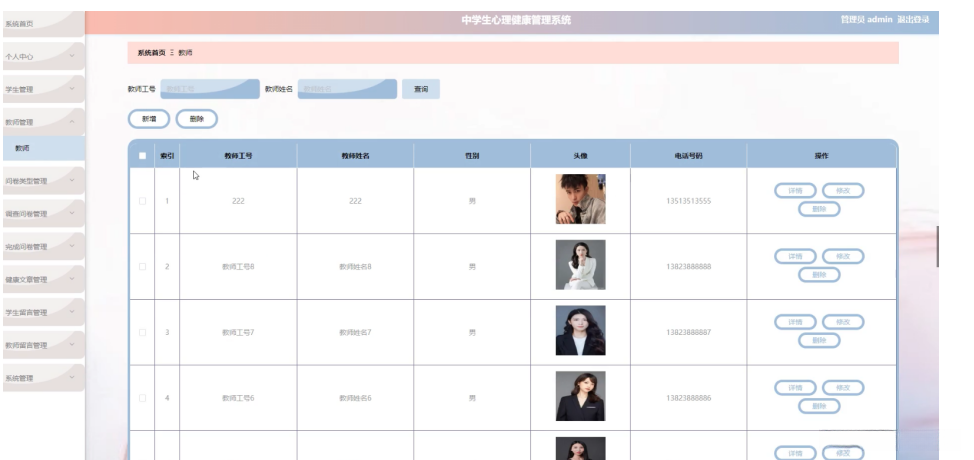
Task: Click phone number 13823888887
Action: coord(688,332)
